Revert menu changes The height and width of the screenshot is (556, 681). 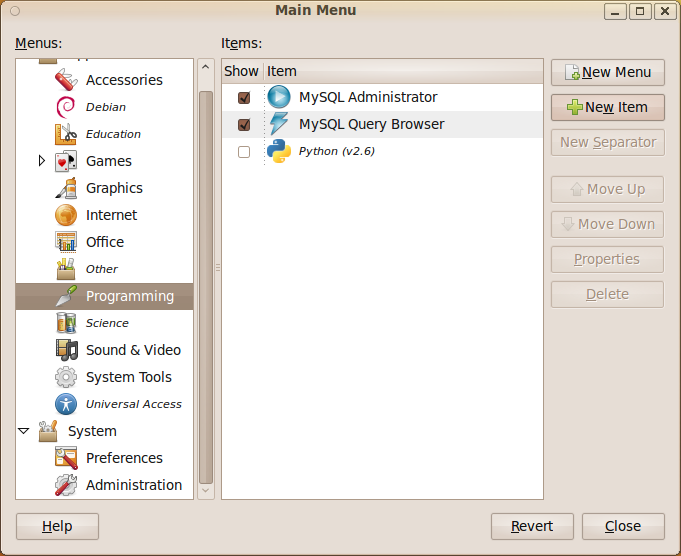[532, 526]
